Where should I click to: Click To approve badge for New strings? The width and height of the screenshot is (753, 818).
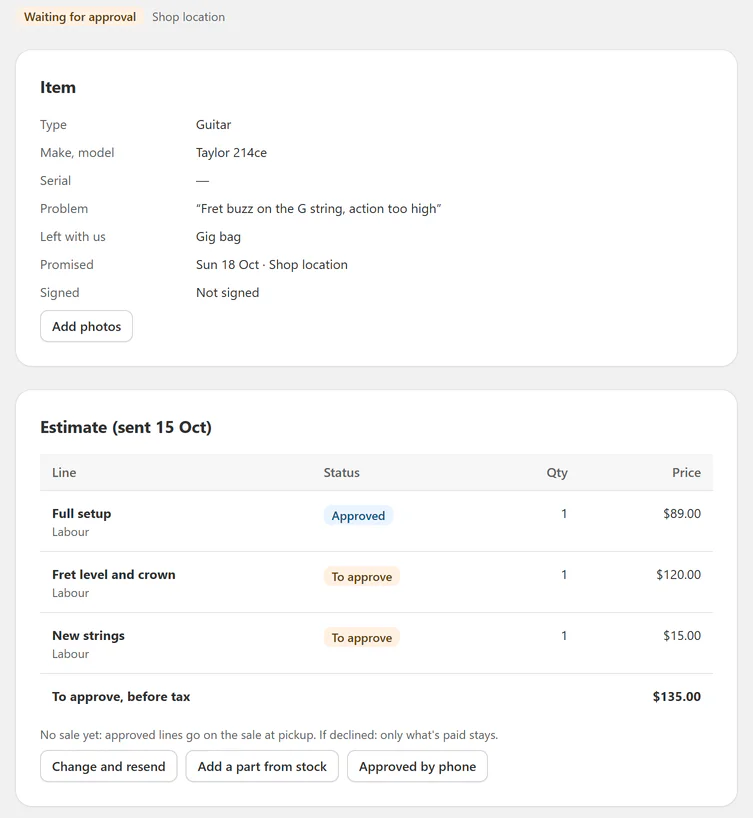(362, 637)
